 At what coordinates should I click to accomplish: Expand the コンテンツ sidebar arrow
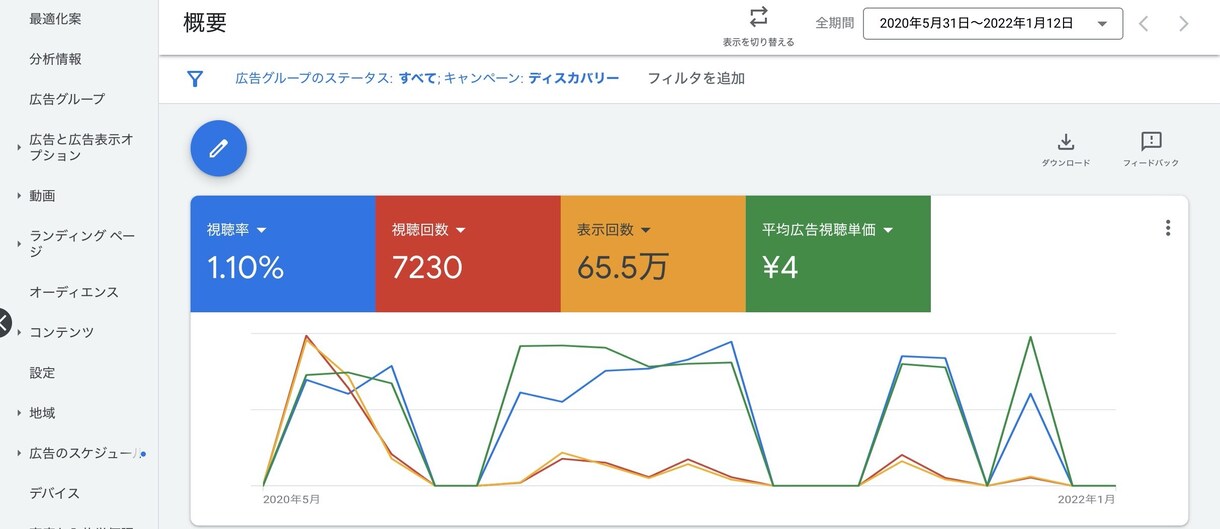click(19, 333)
